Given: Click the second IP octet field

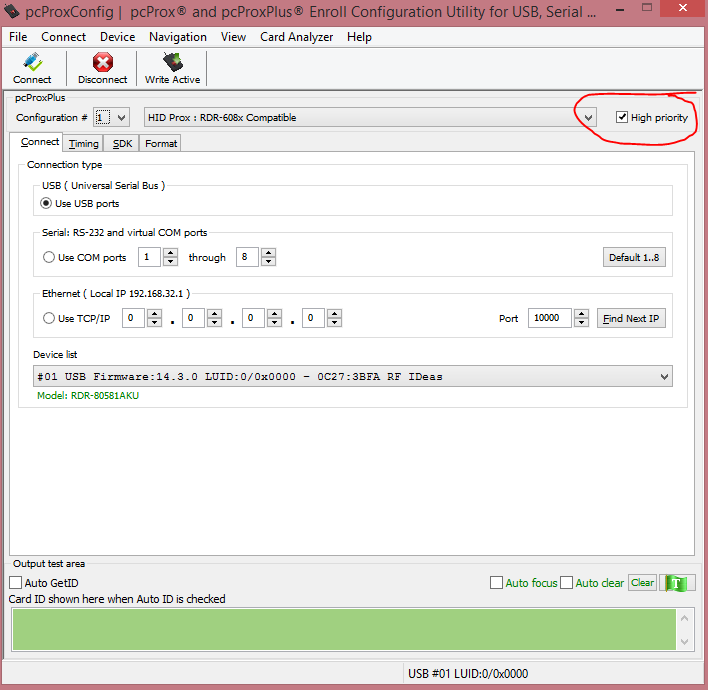Looking at the screenshot, I should [x=194, y=318].
